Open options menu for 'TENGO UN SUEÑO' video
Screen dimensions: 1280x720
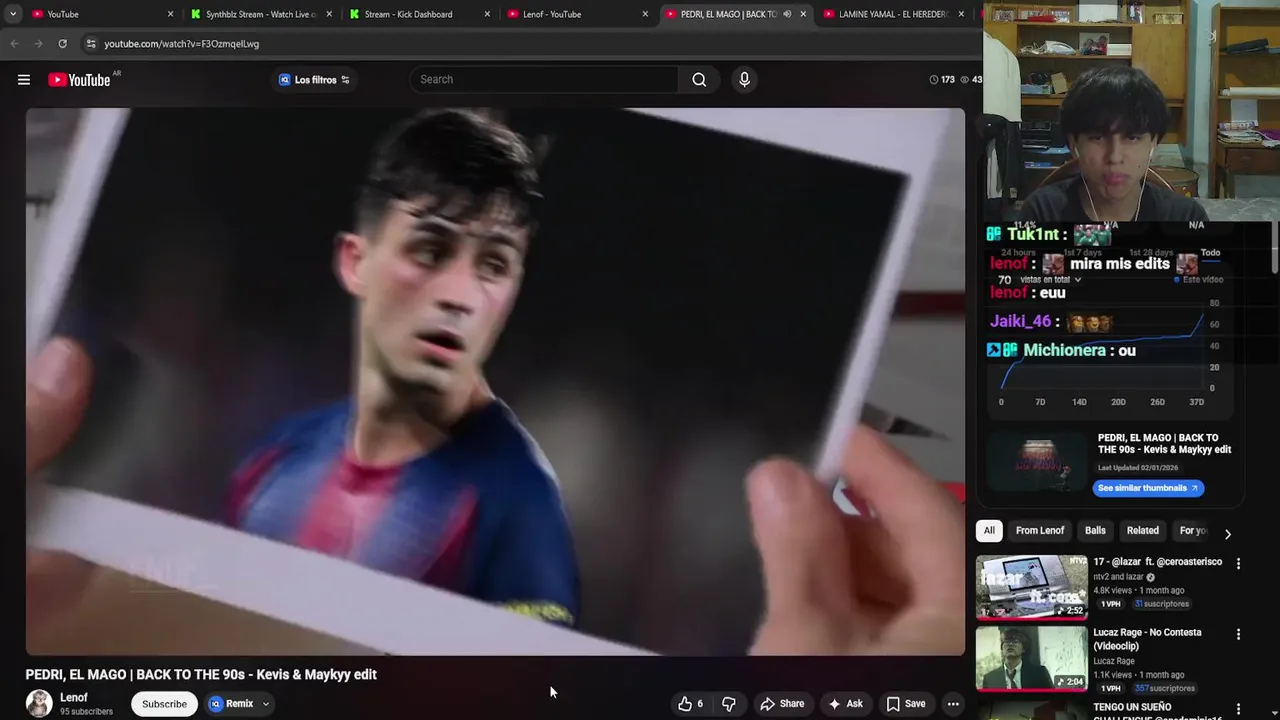[1238, 708]
